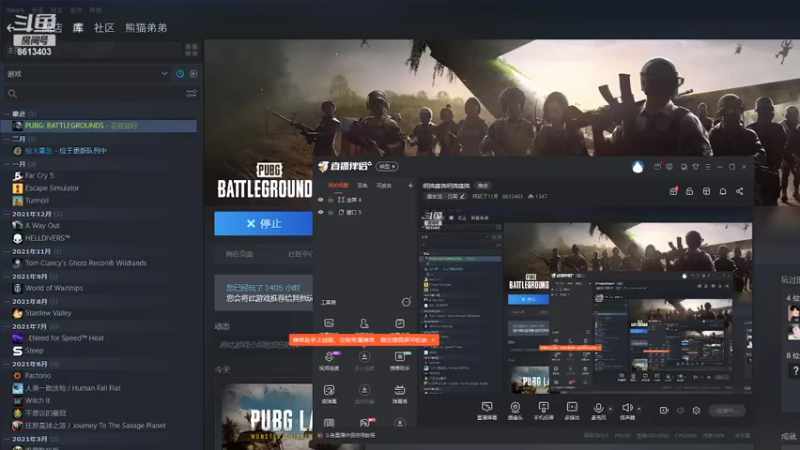Click the share icon in 直播伴侣

[x=739, y=191]
